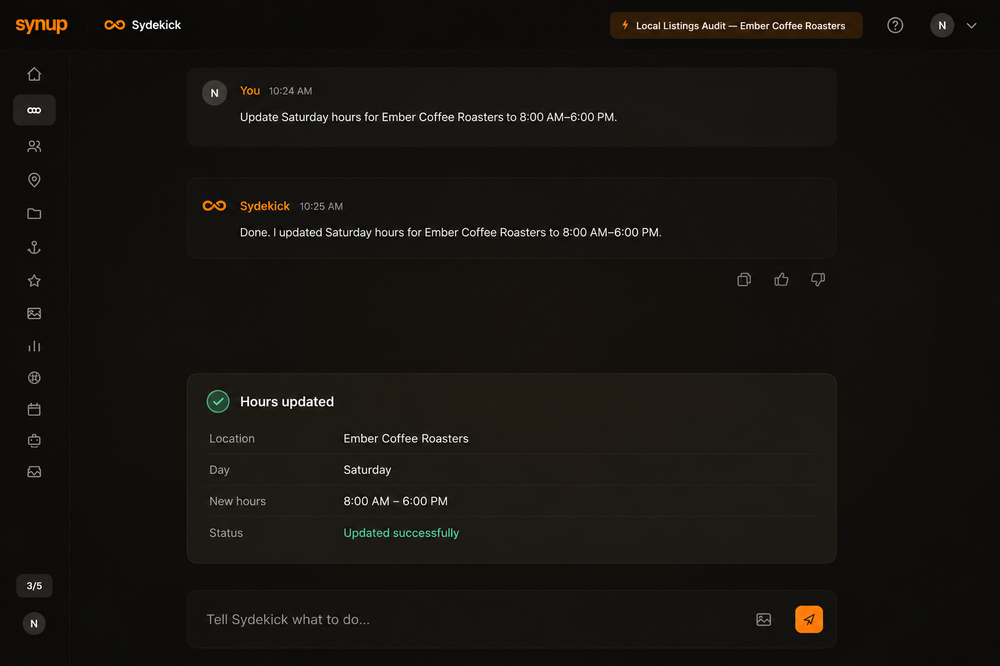This screenshot has width=1000, height=666.
Task: Open the calendar sidebar icon
Action: point(34,409)
